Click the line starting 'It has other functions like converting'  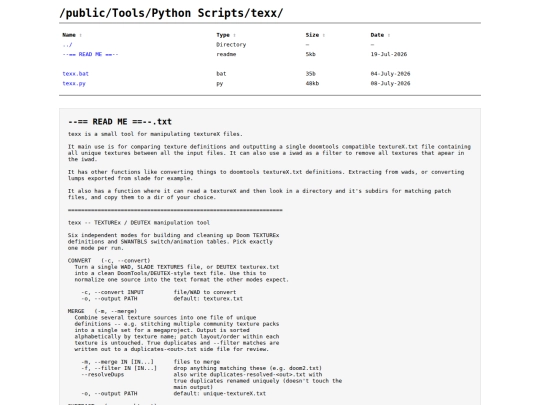(266, 172)
